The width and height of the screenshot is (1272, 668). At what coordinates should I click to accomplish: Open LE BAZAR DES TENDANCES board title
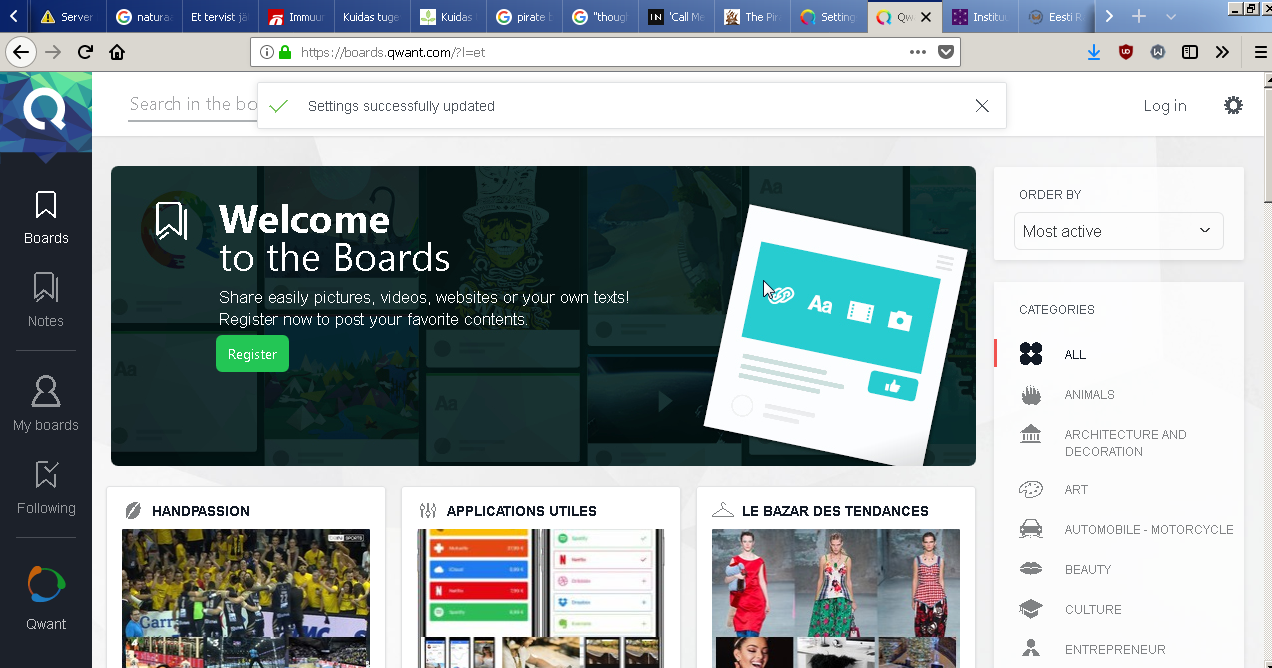coord(835,511)
